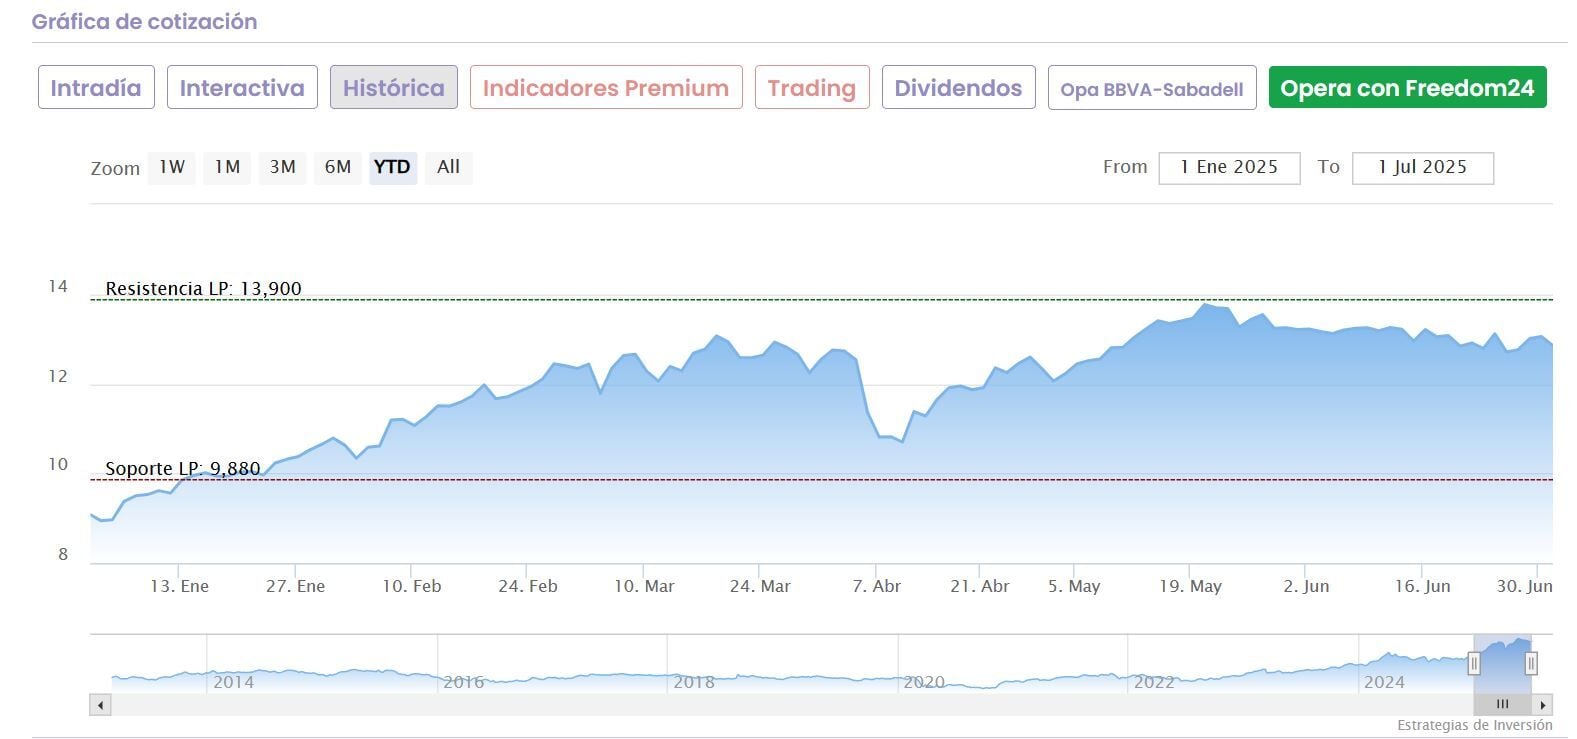Select the YTD zoom range
This screenshot has width=1577, height=739.
pyautogui.click(x=392, y=167)
